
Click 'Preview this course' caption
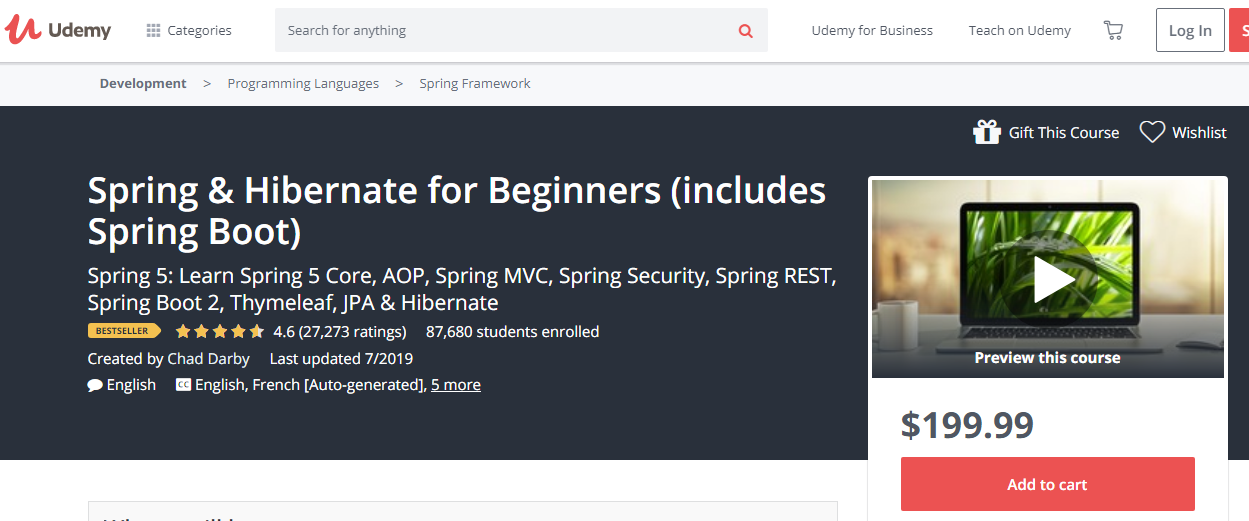[x=1047, y=358]
